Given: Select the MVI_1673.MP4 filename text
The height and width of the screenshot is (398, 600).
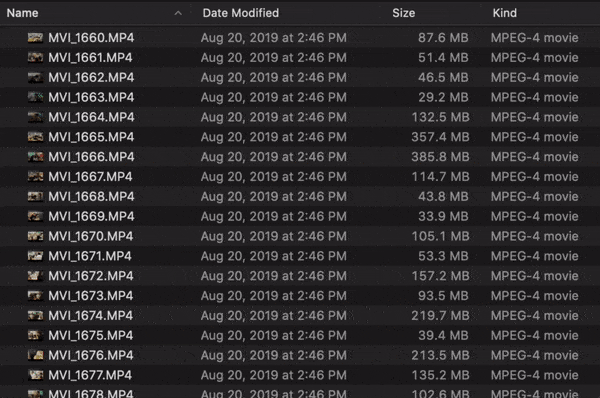Looking at the screenshot, I should click(x=90, y=296).
